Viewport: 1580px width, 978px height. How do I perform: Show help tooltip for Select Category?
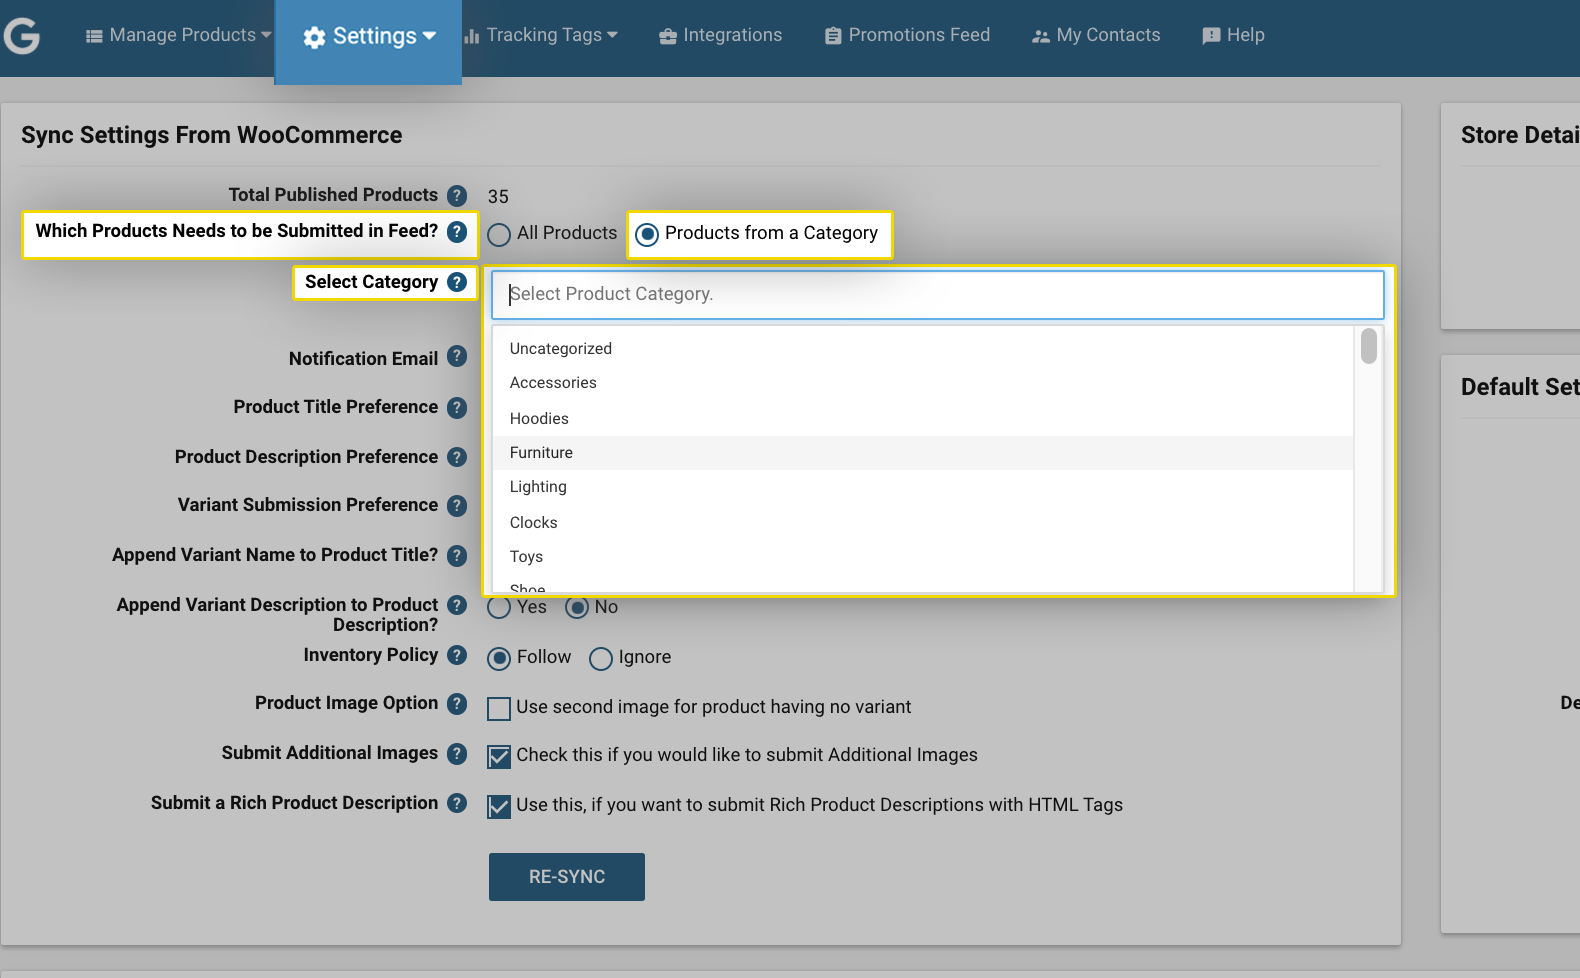457,282
